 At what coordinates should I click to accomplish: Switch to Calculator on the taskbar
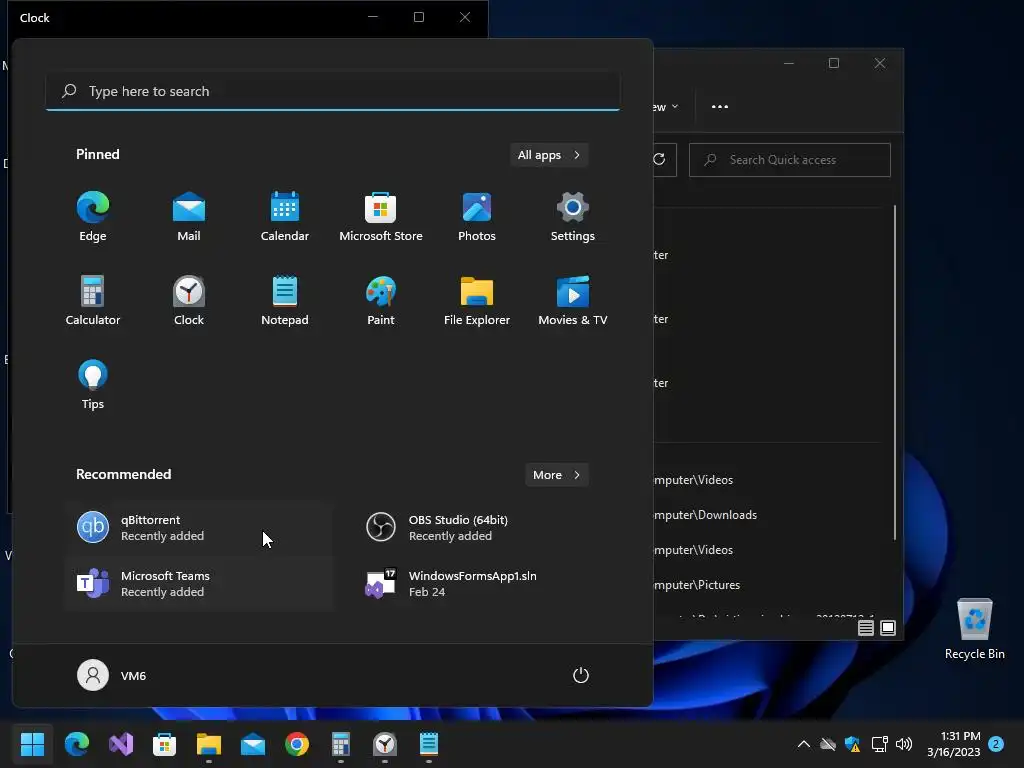click(341, 744)
